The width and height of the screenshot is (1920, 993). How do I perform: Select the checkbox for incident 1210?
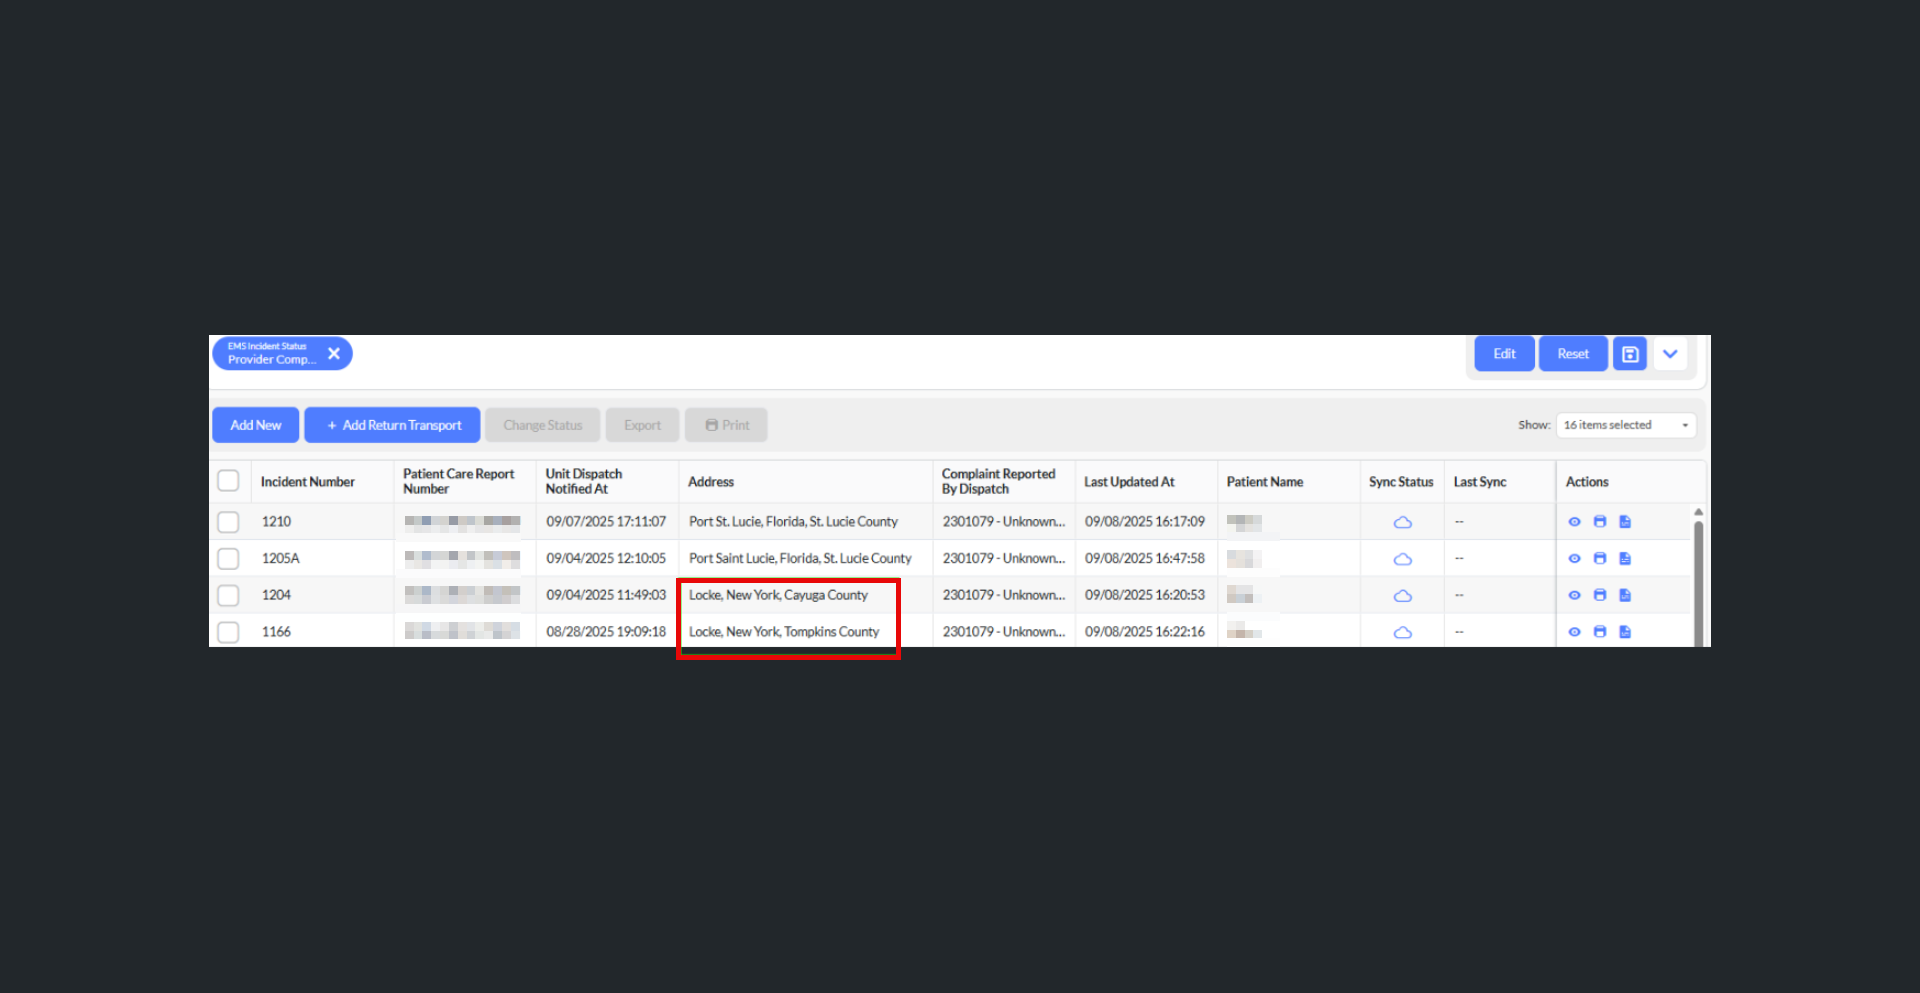(x=228, y=522)
